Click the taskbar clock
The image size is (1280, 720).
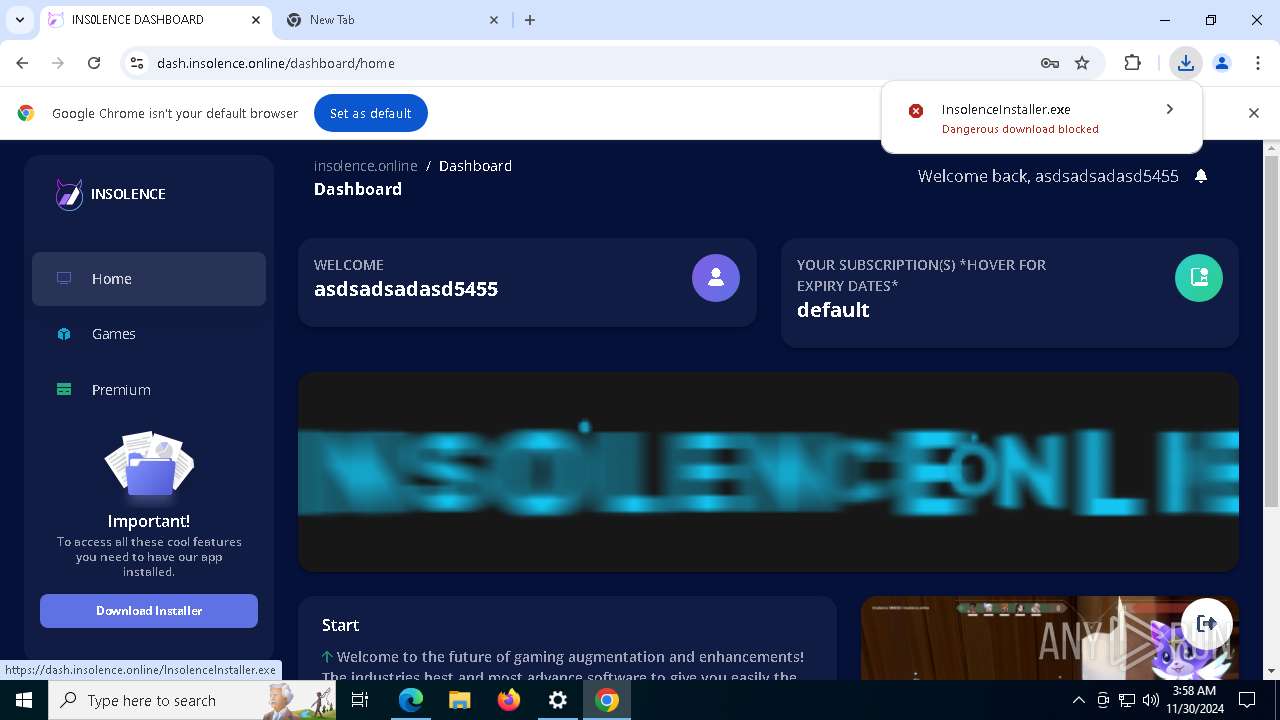click(x=1194, y=700)
